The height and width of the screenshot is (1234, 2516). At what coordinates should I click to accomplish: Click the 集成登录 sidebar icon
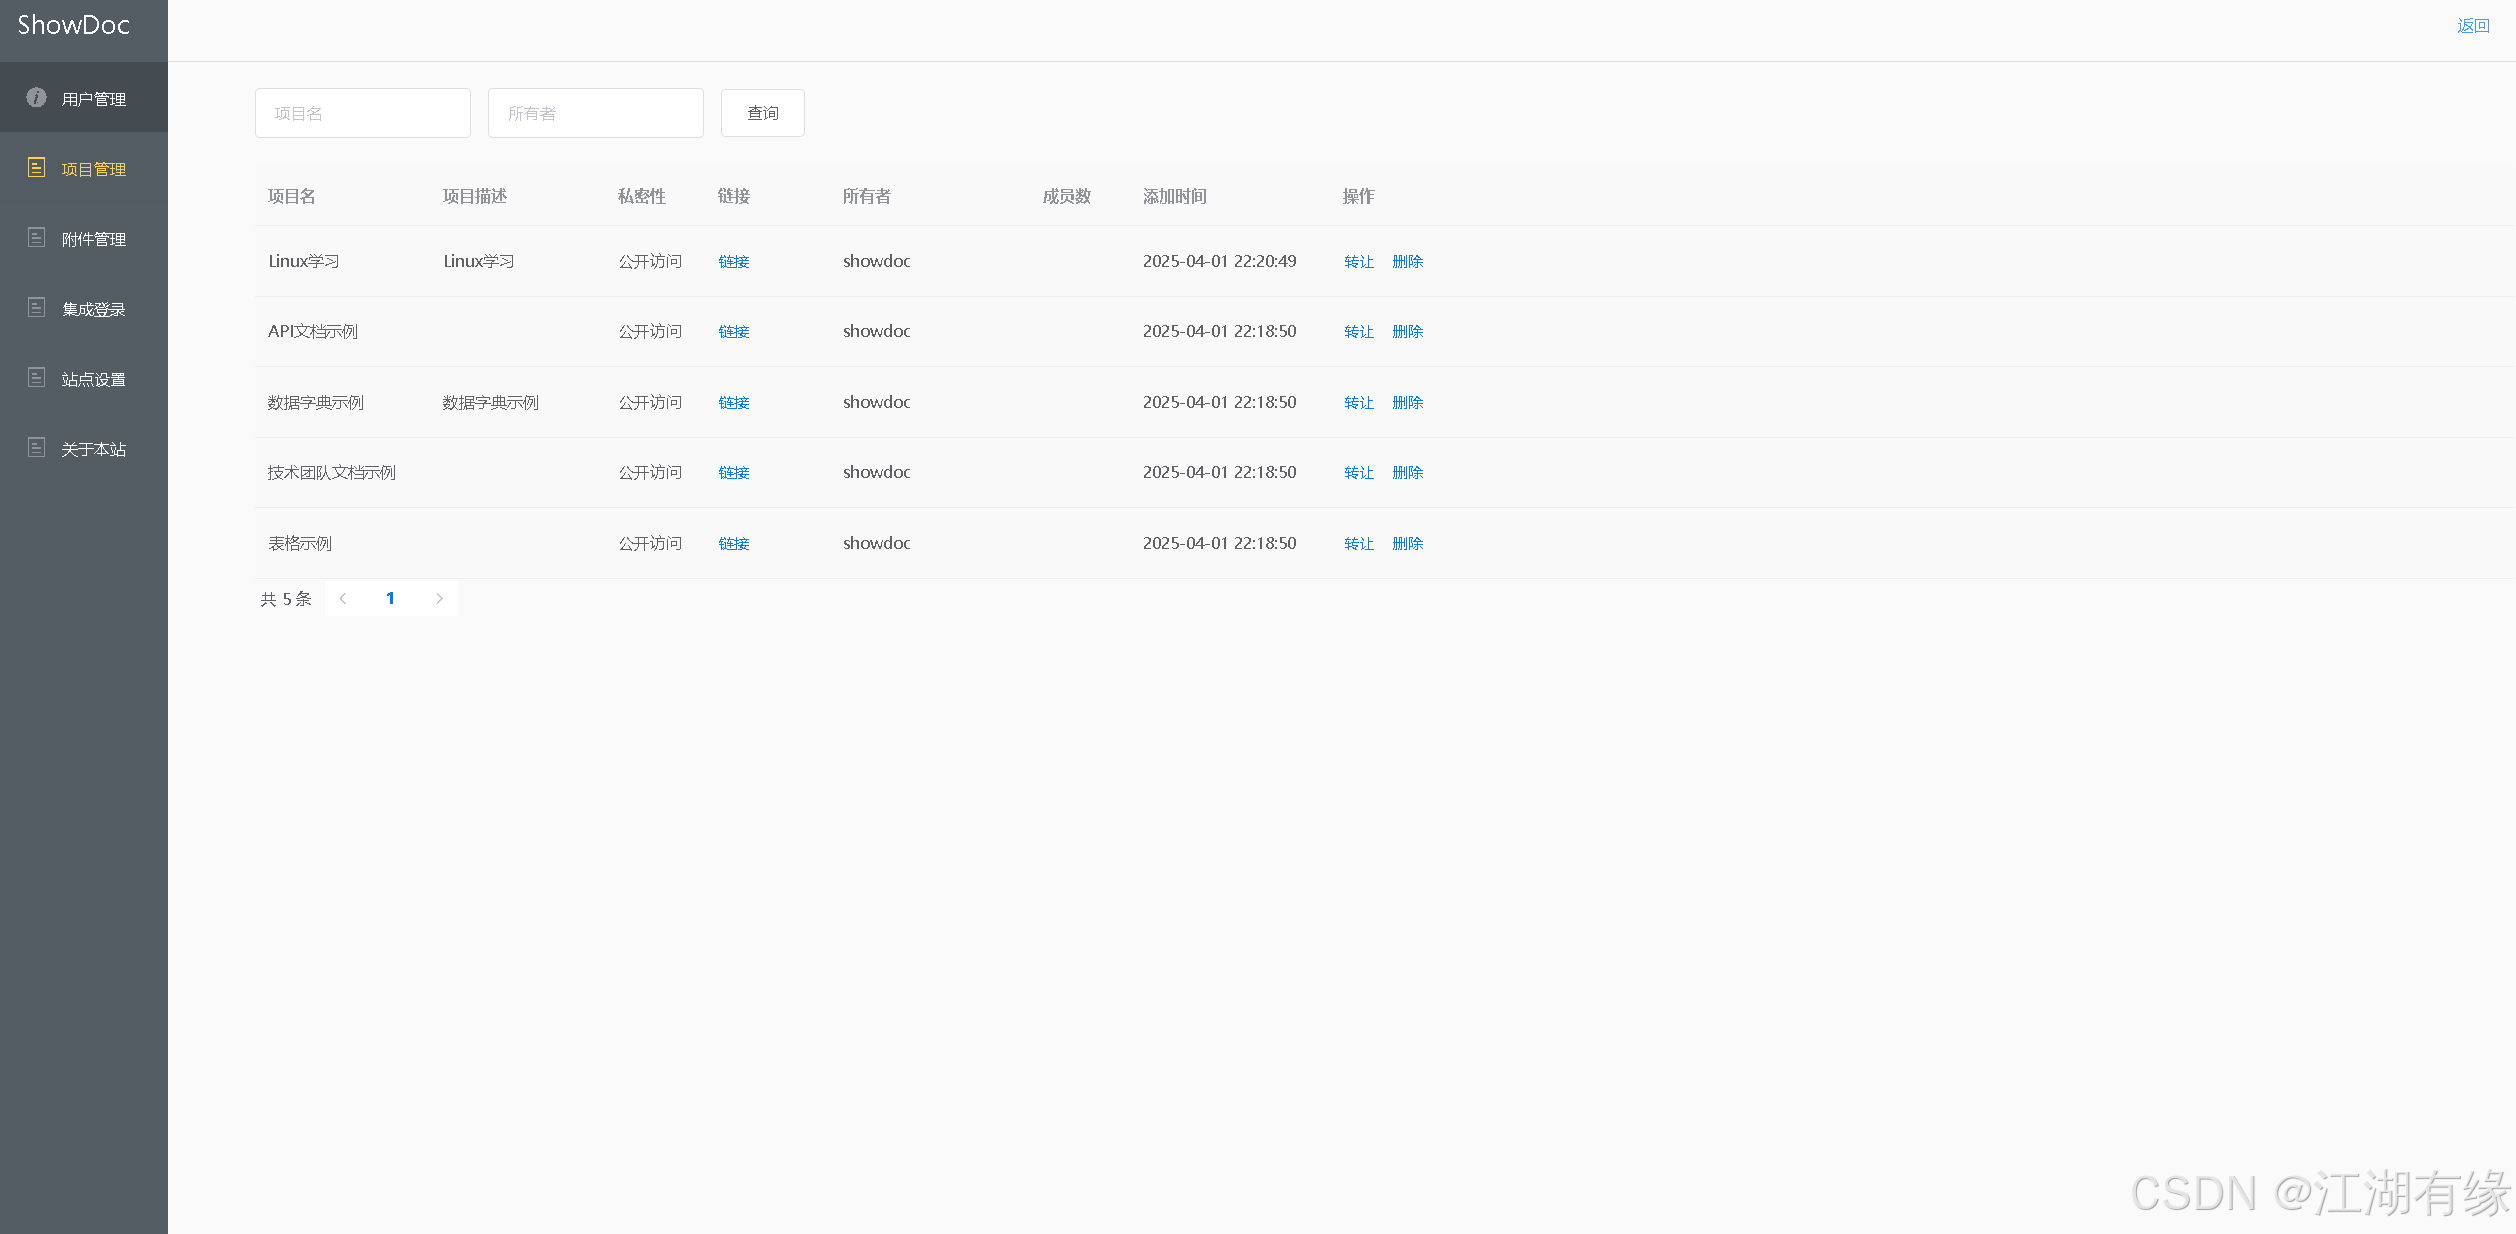pyautogui.click(x=36, y=307)
